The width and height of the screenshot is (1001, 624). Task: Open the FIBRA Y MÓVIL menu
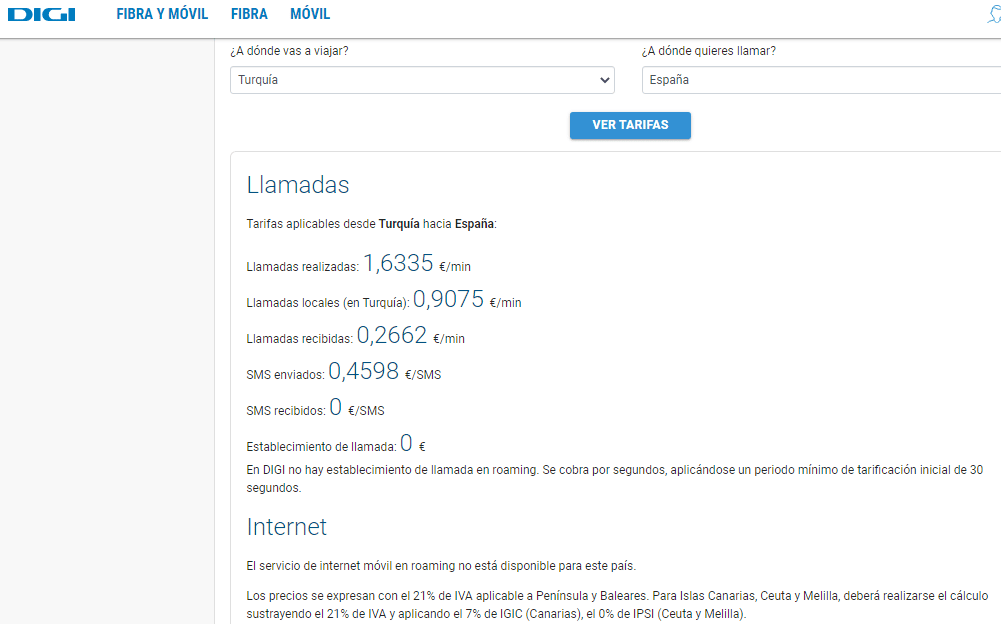(162, 14)
